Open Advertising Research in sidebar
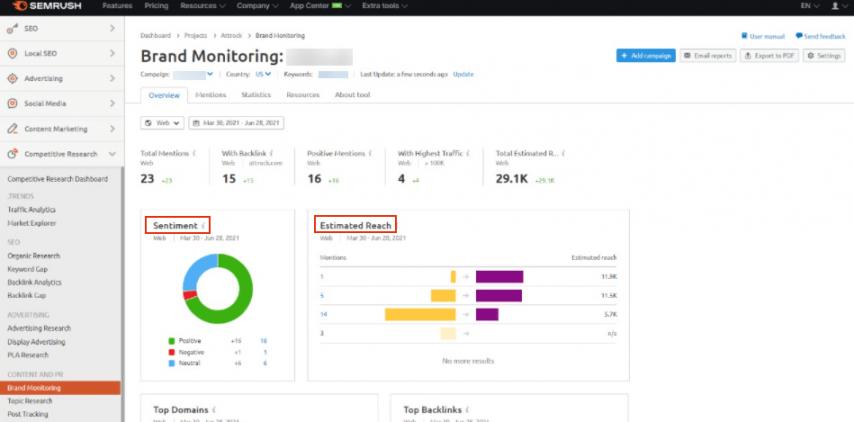 pos(39,328)
